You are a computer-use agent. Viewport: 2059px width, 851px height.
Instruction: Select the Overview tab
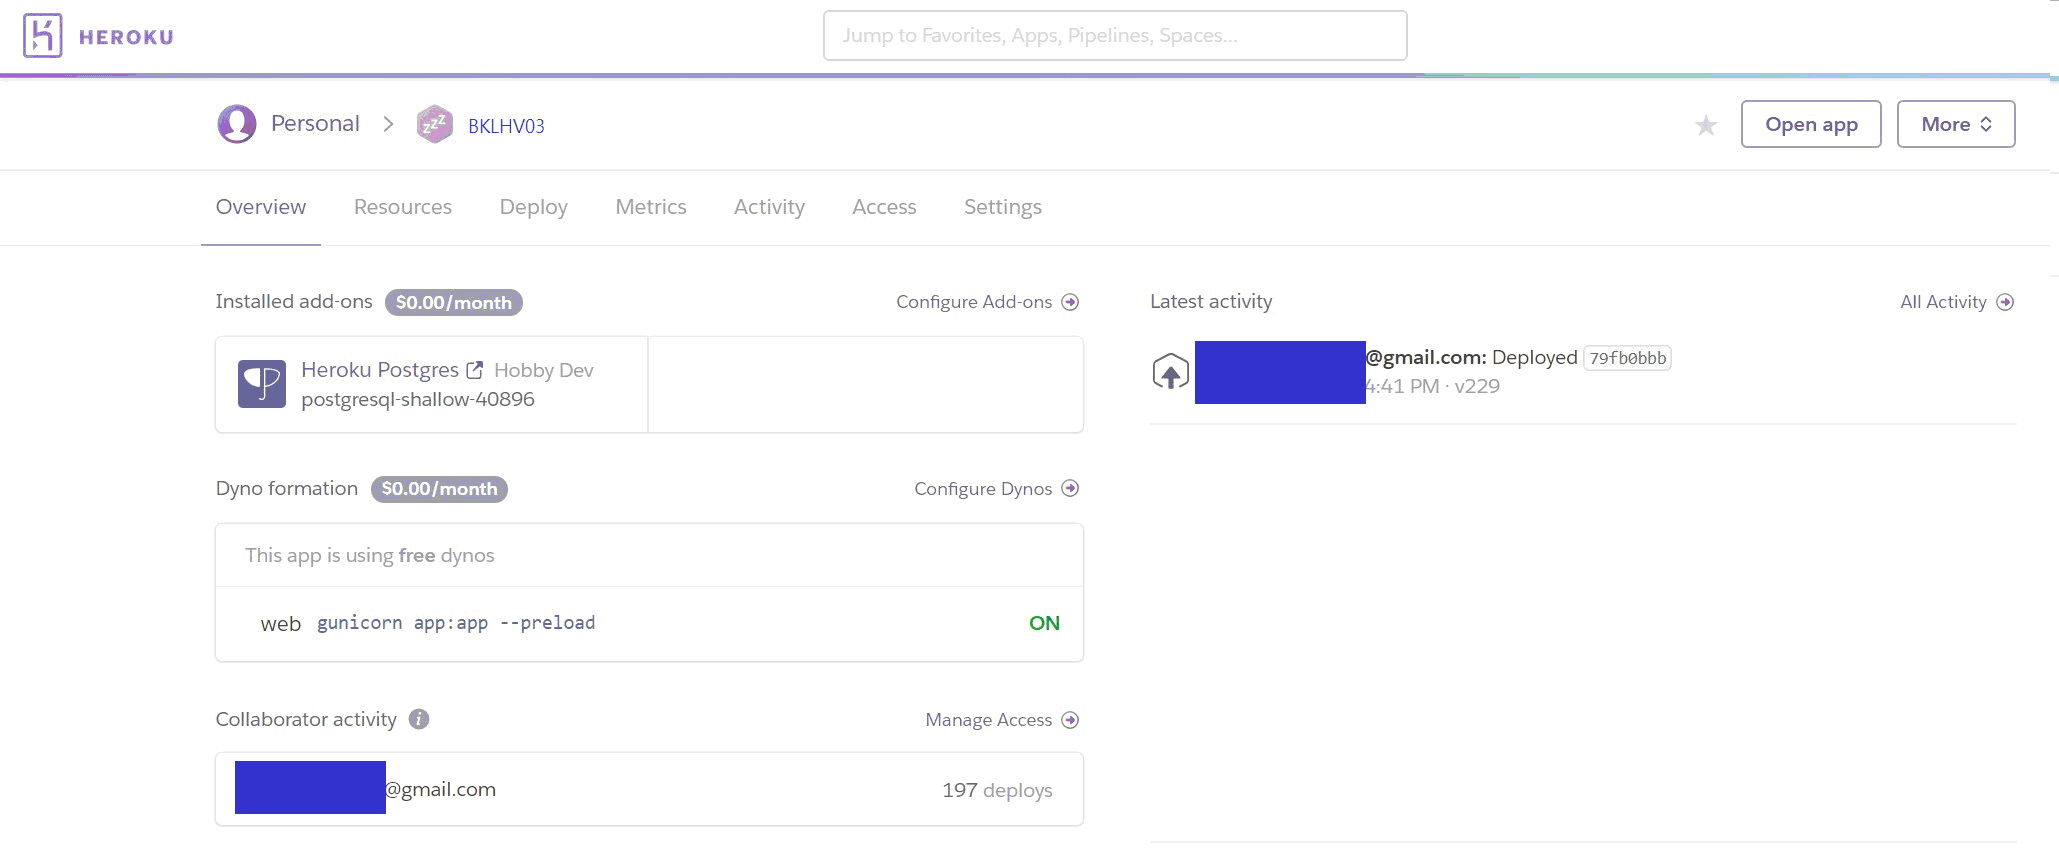click(x=261, y=207)
